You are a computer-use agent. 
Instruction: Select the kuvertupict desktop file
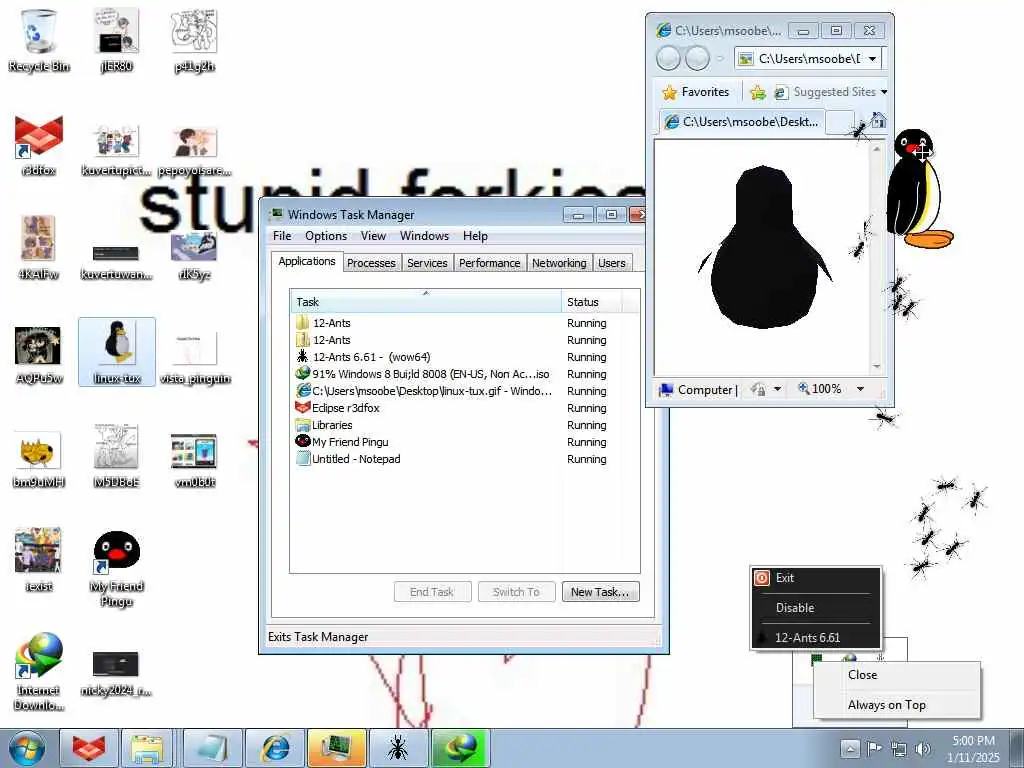click(116, 150)
